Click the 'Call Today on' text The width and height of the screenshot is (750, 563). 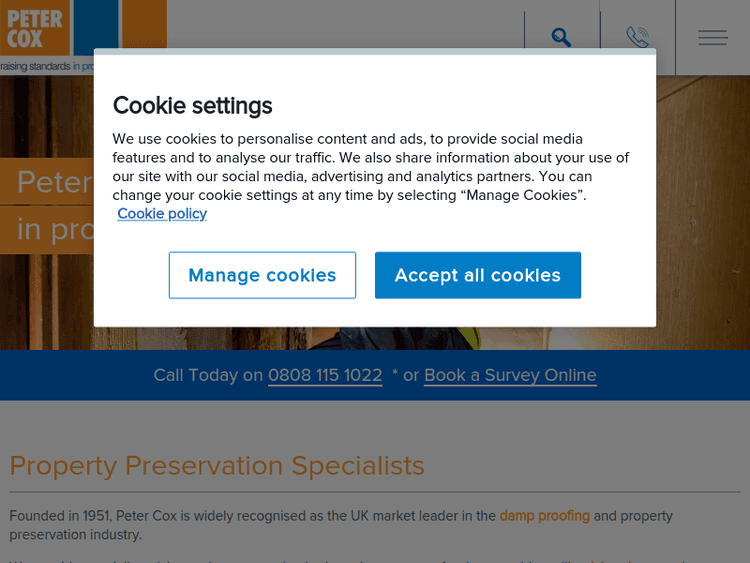tap(208, 375)
